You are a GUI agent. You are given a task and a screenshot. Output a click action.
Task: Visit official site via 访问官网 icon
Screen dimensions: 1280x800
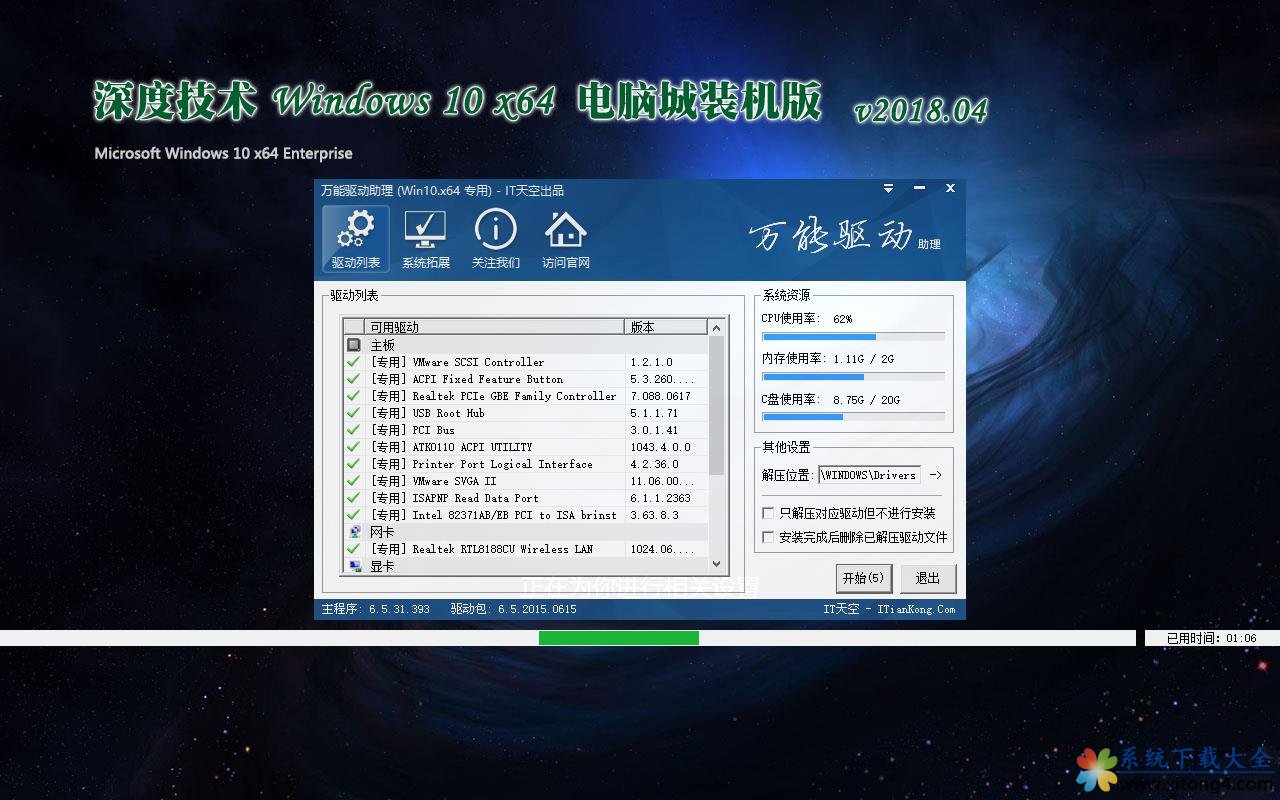565,239
